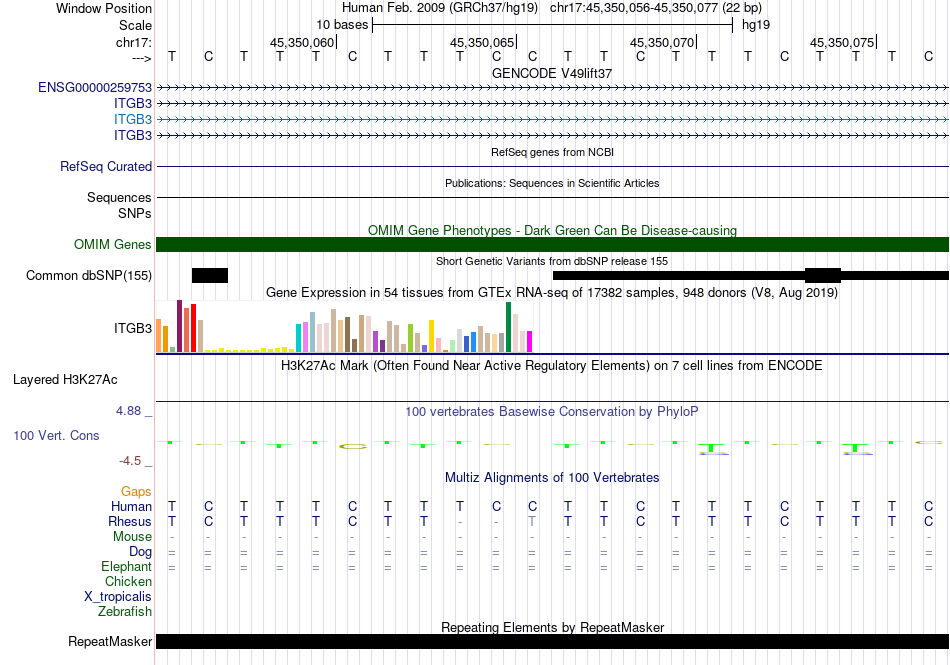The image size is (950, 665).
Task: Click the H3K27Ac Mark track title
Action: [x=552, y=366]
